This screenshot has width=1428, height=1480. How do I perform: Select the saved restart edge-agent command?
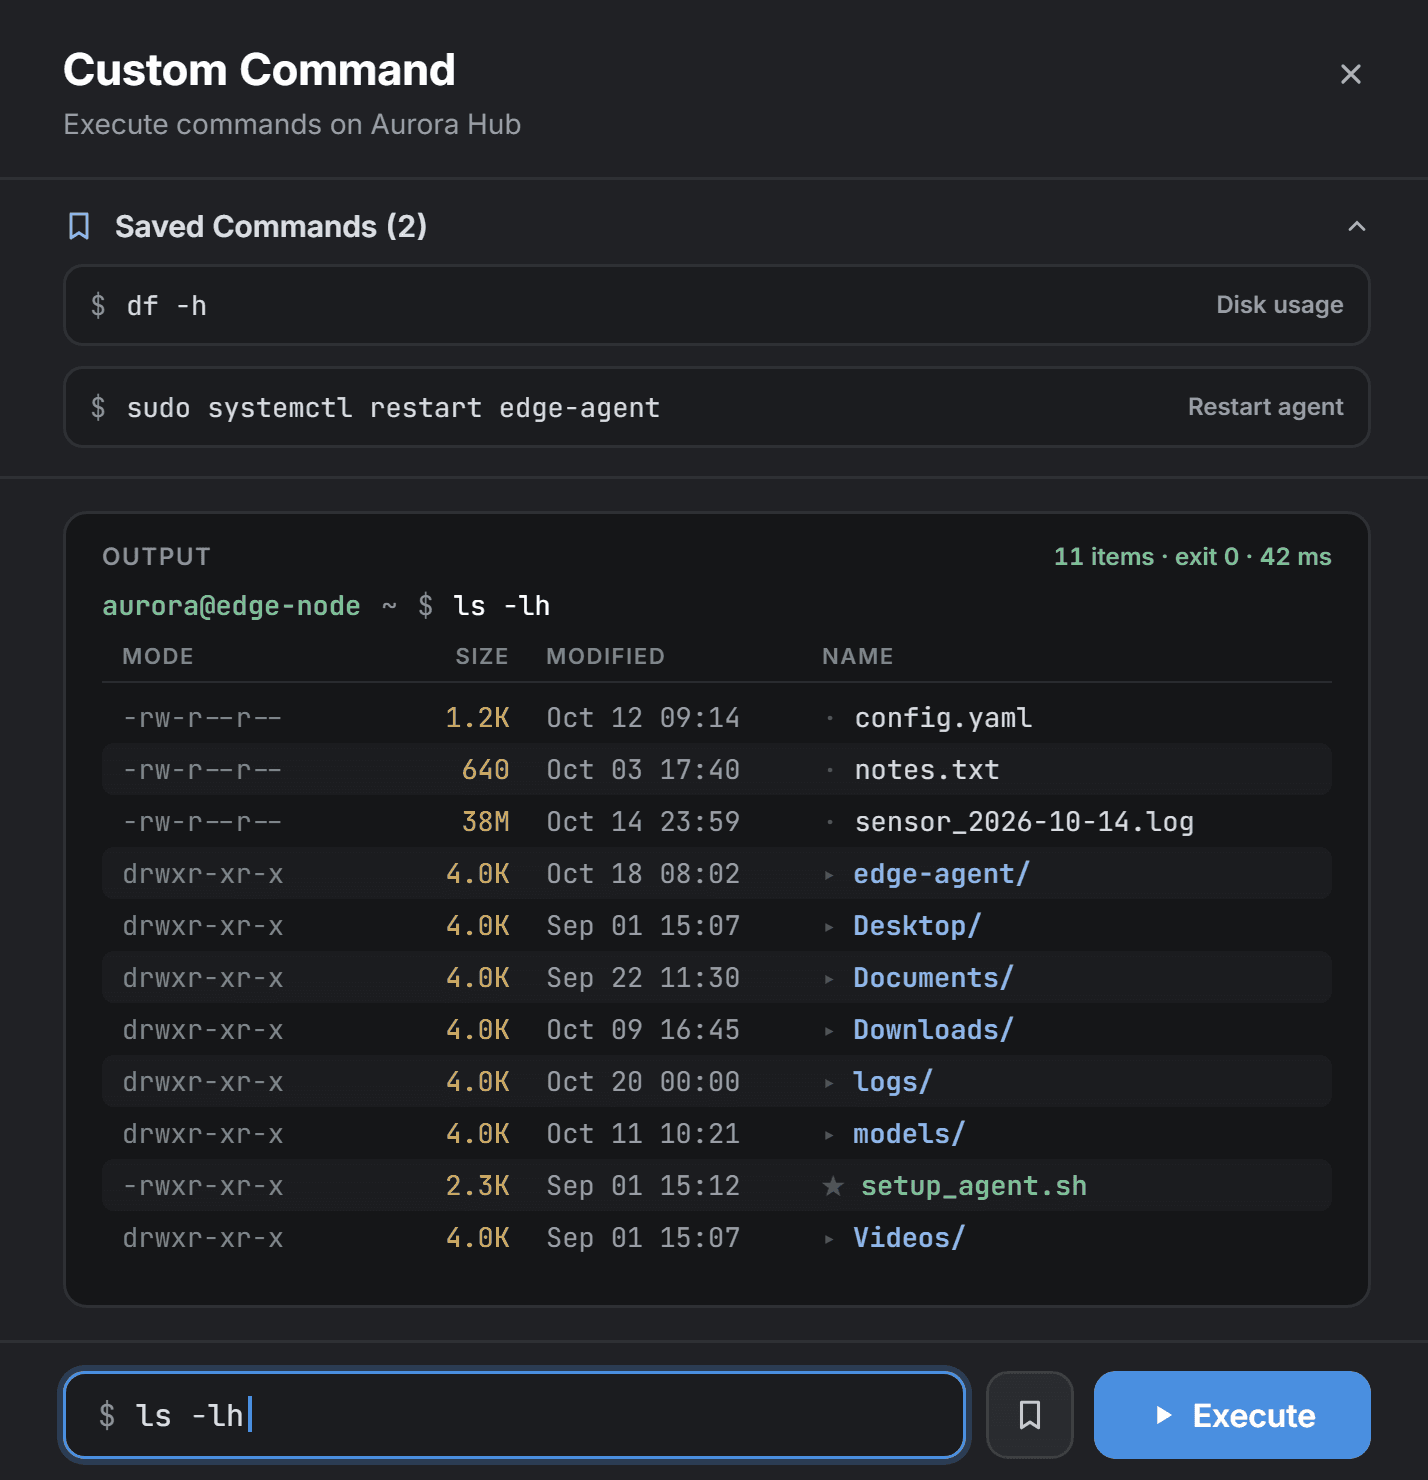pyautogui.click(x=716, y=407)
